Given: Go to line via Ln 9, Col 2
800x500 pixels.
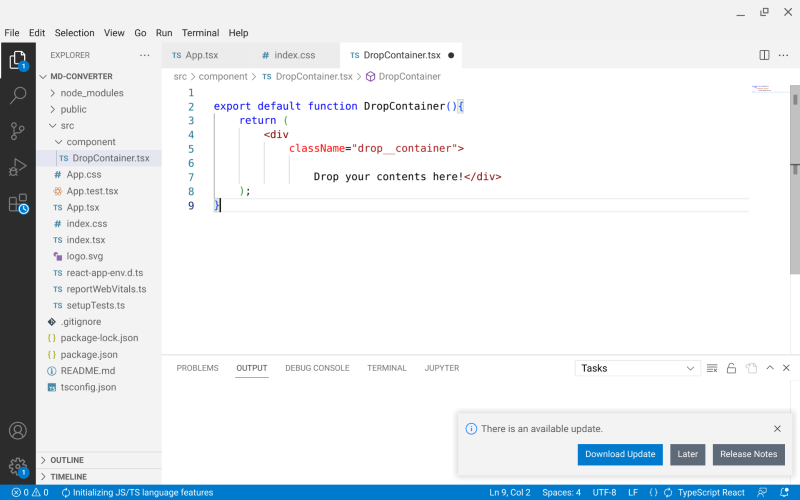Looking at the screenshot, I should (510, 492).
